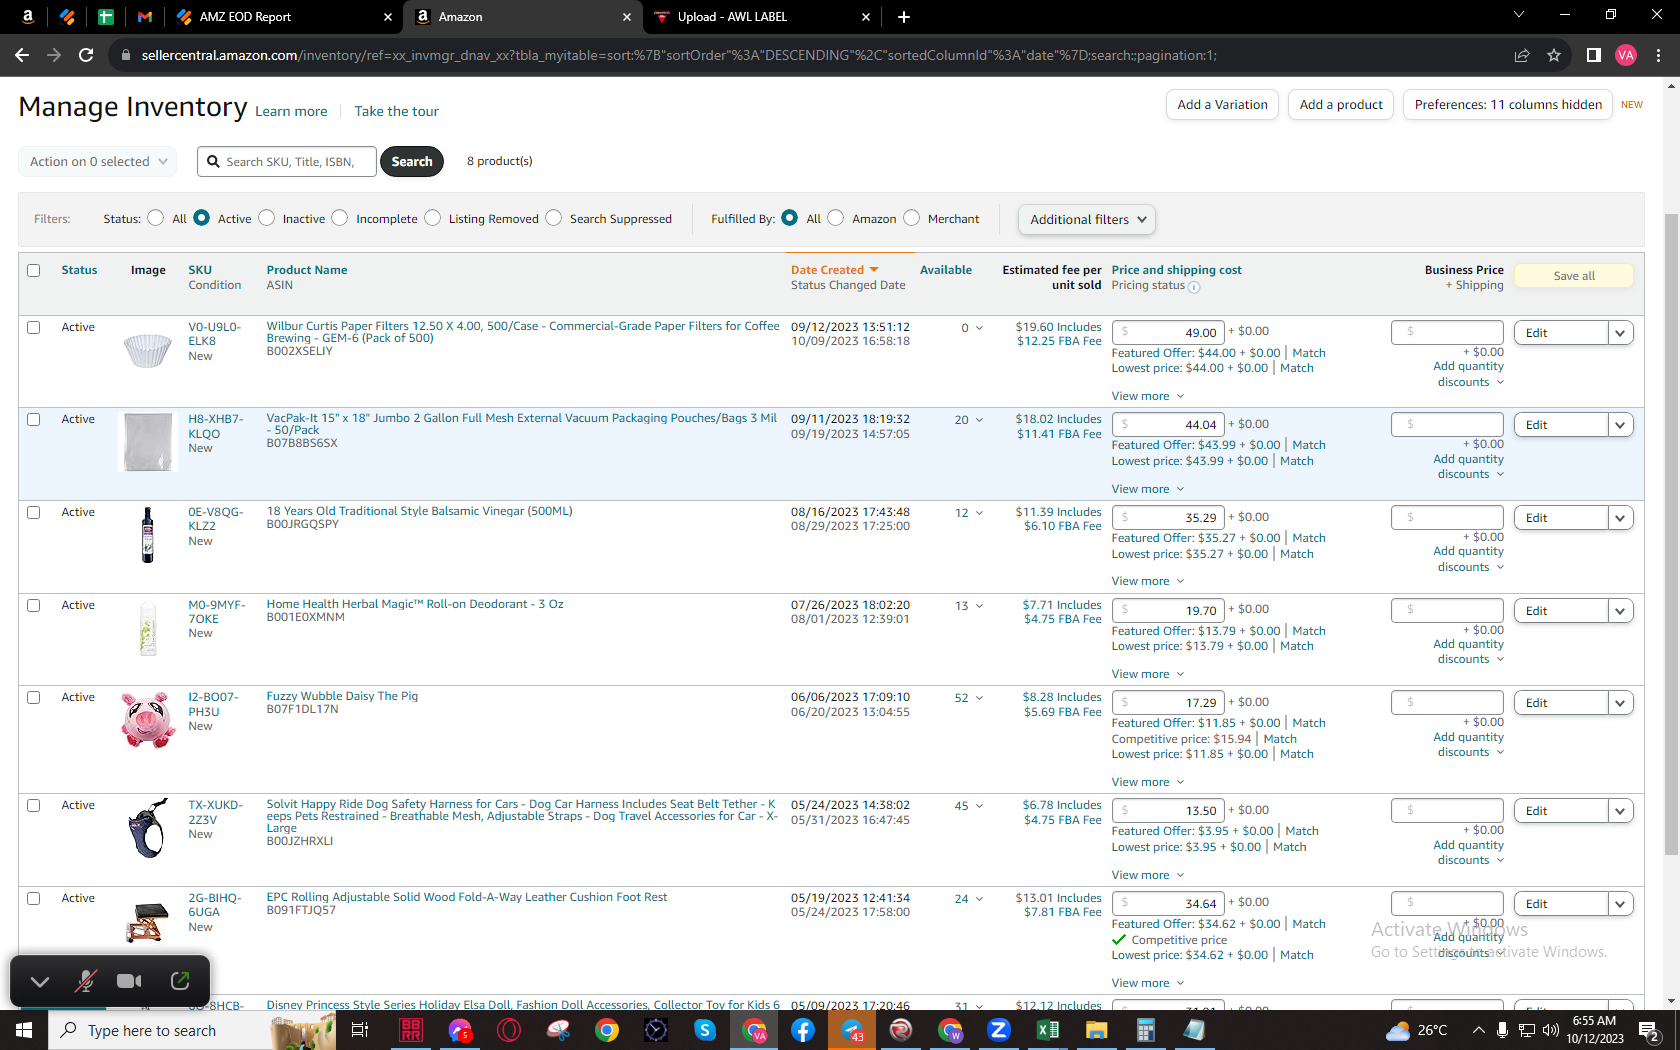The width and height of the screenshot is (1680, 1050).
Task: Open the Action on 0 selected dropdown
Action: 98,161
